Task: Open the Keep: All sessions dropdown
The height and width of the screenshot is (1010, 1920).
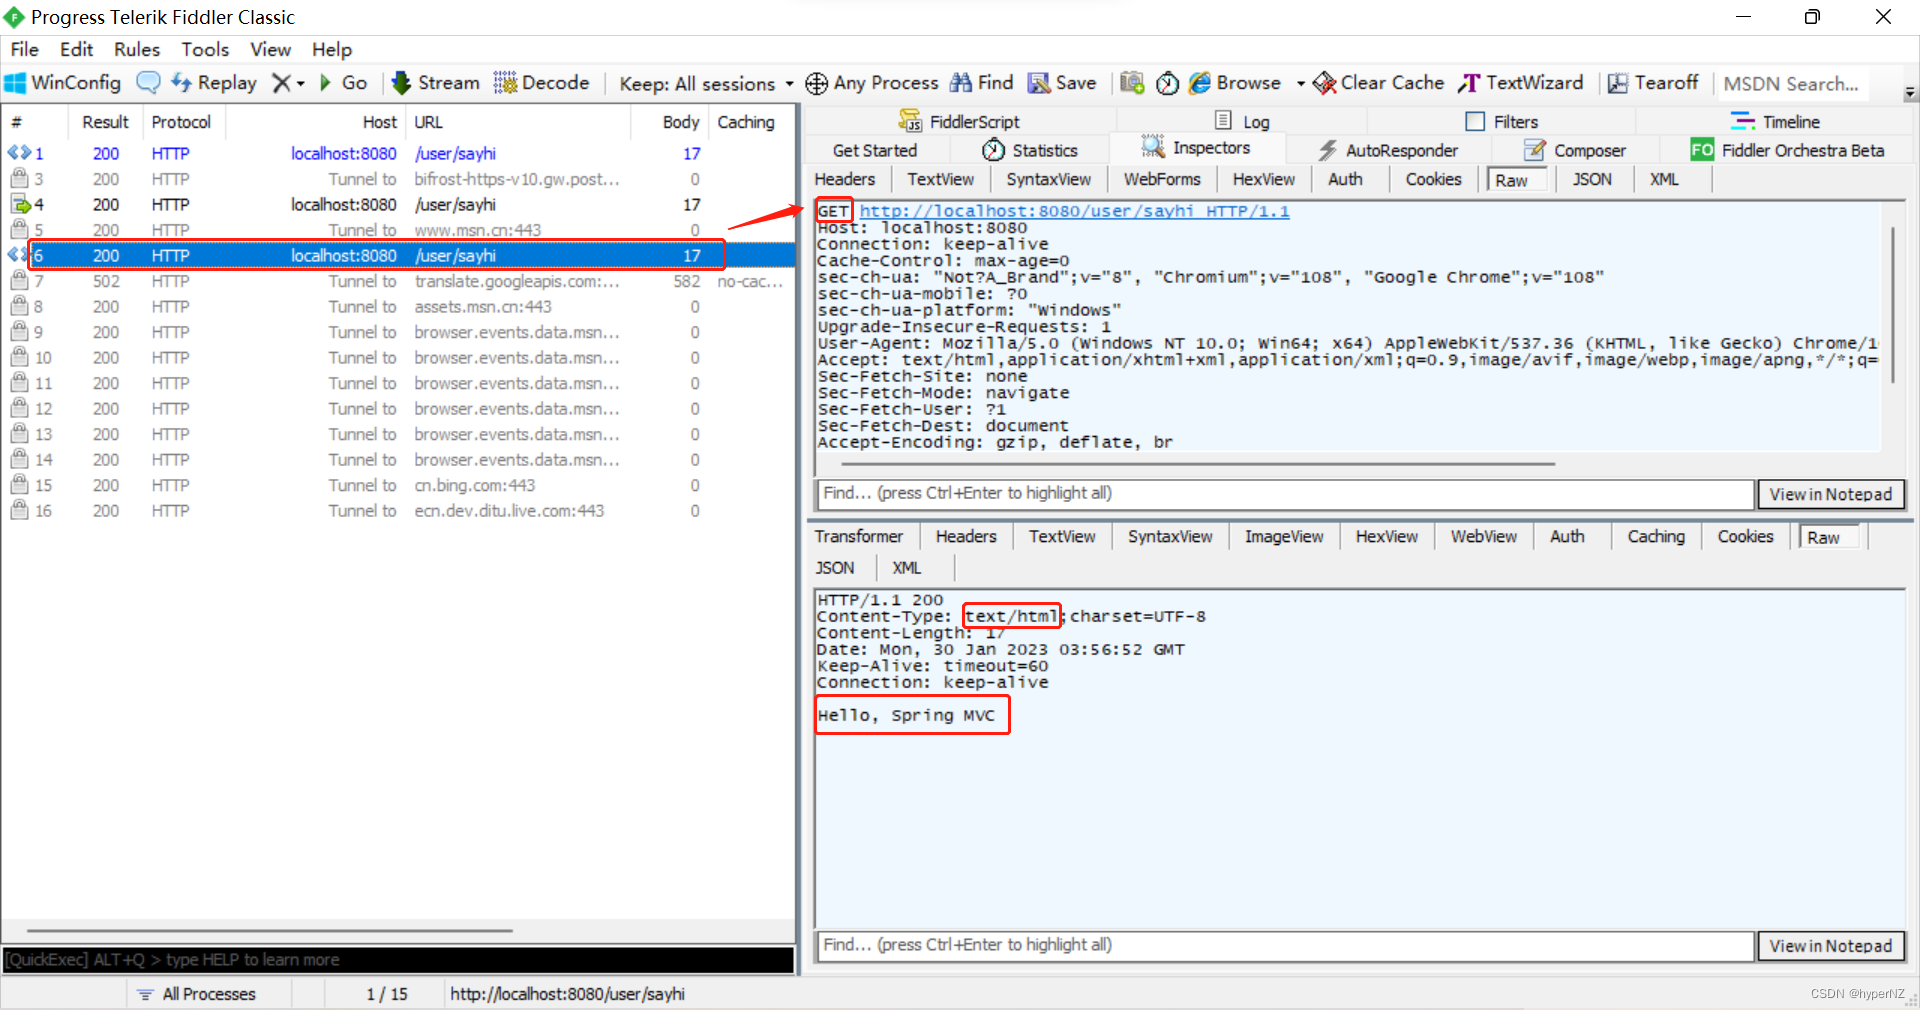Action: (706, 84)
